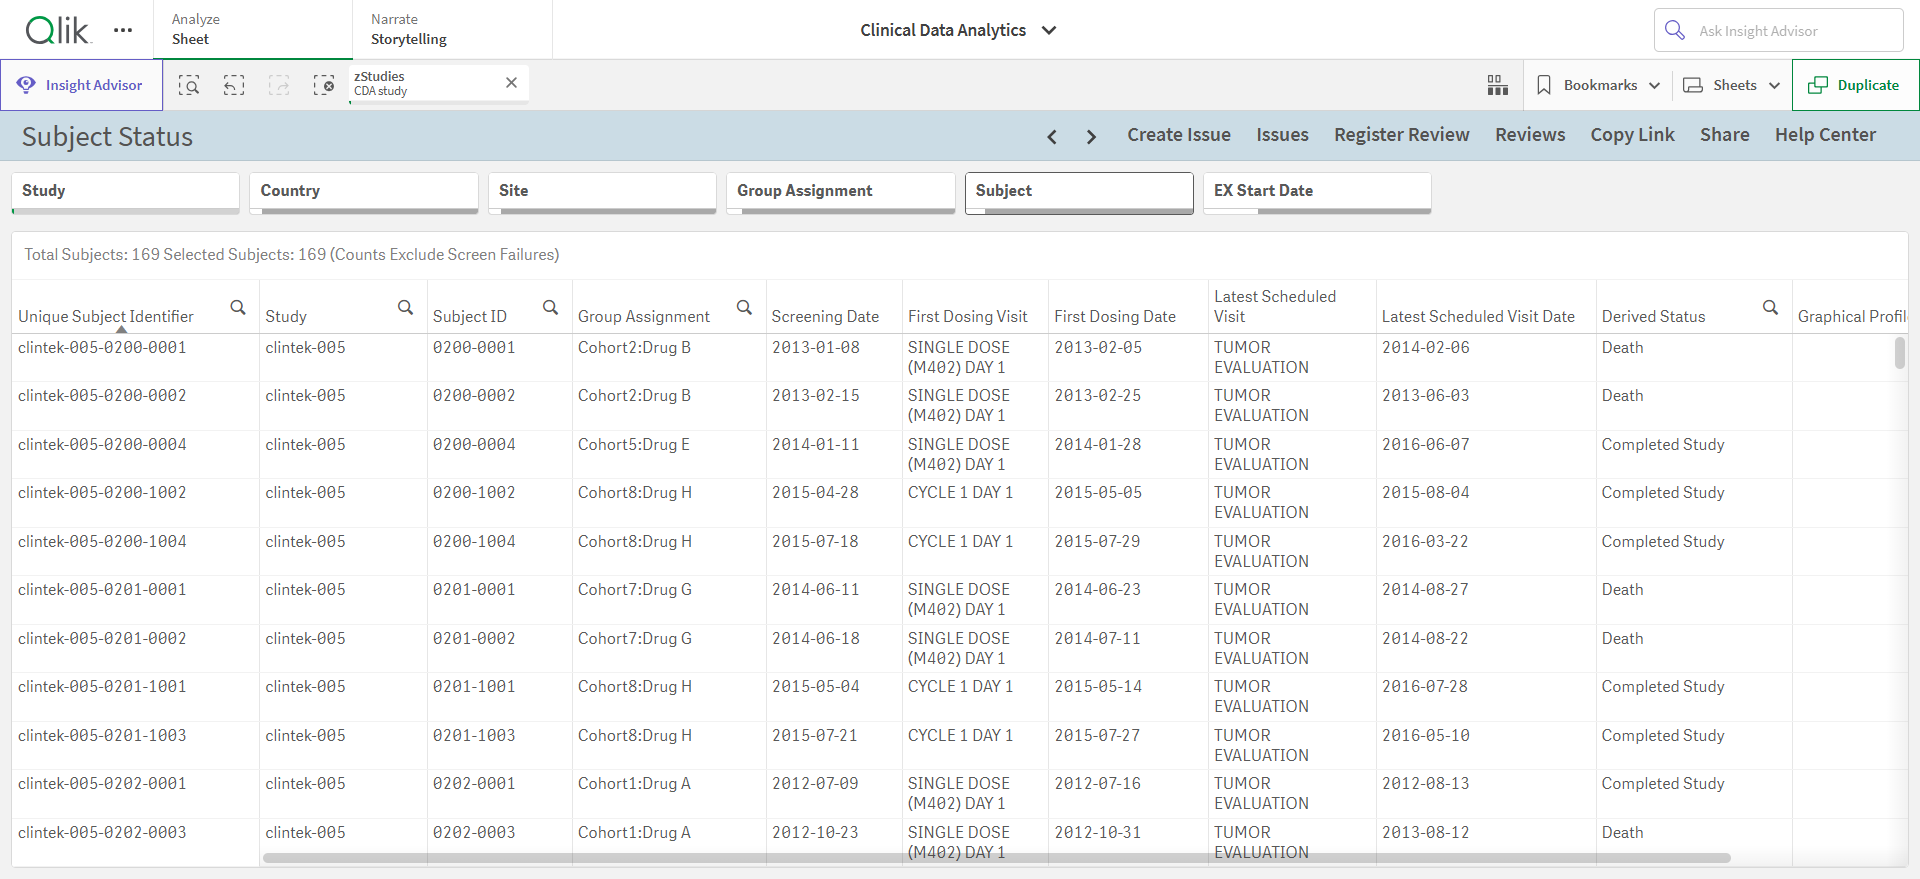Sort by Latest Scheduled Visit Date header
The image size is (1920, 879).
pyautogui.click(x=1478, y=316)
